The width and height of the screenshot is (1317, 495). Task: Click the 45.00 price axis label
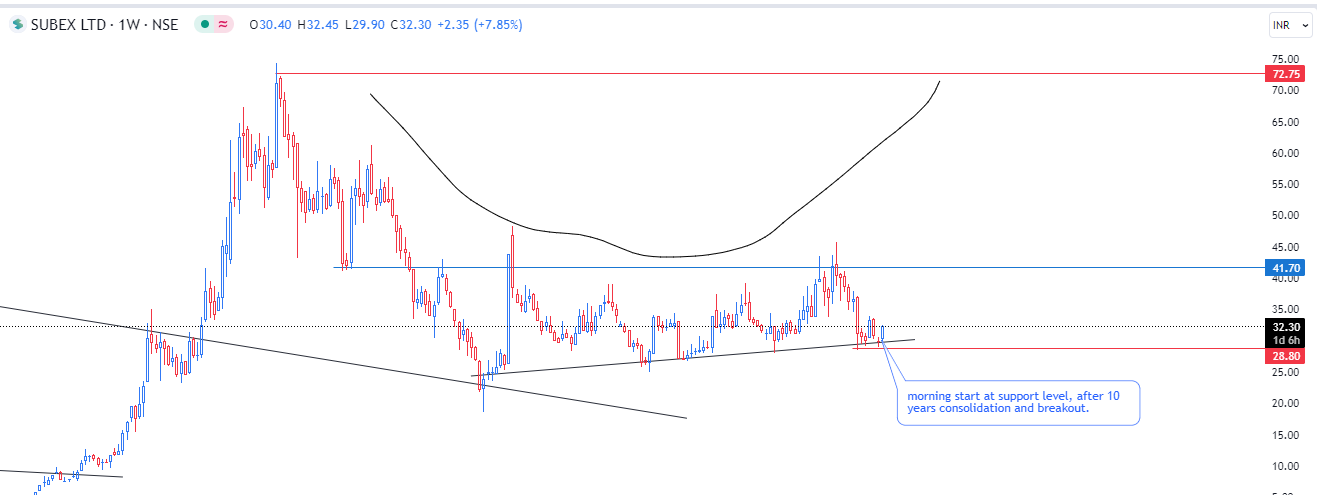click(1284, 247)
